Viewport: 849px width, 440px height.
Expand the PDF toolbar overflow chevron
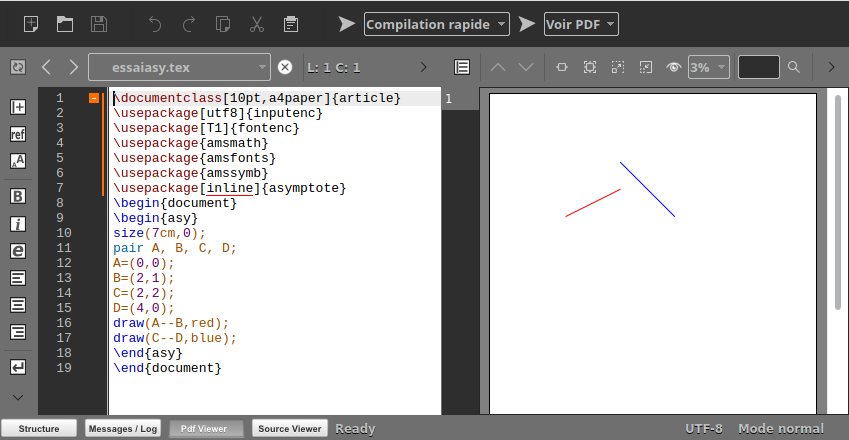click(x=831, y=67)
